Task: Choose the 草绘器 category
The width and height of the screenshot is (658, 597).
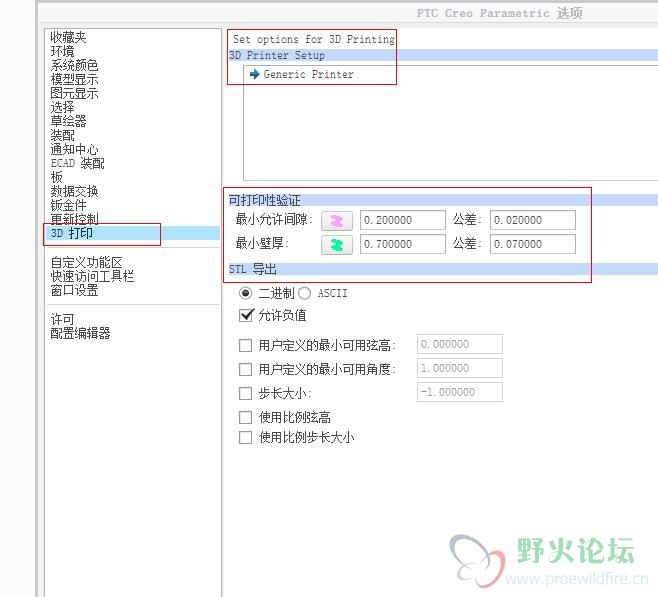Action: point(68,121)
